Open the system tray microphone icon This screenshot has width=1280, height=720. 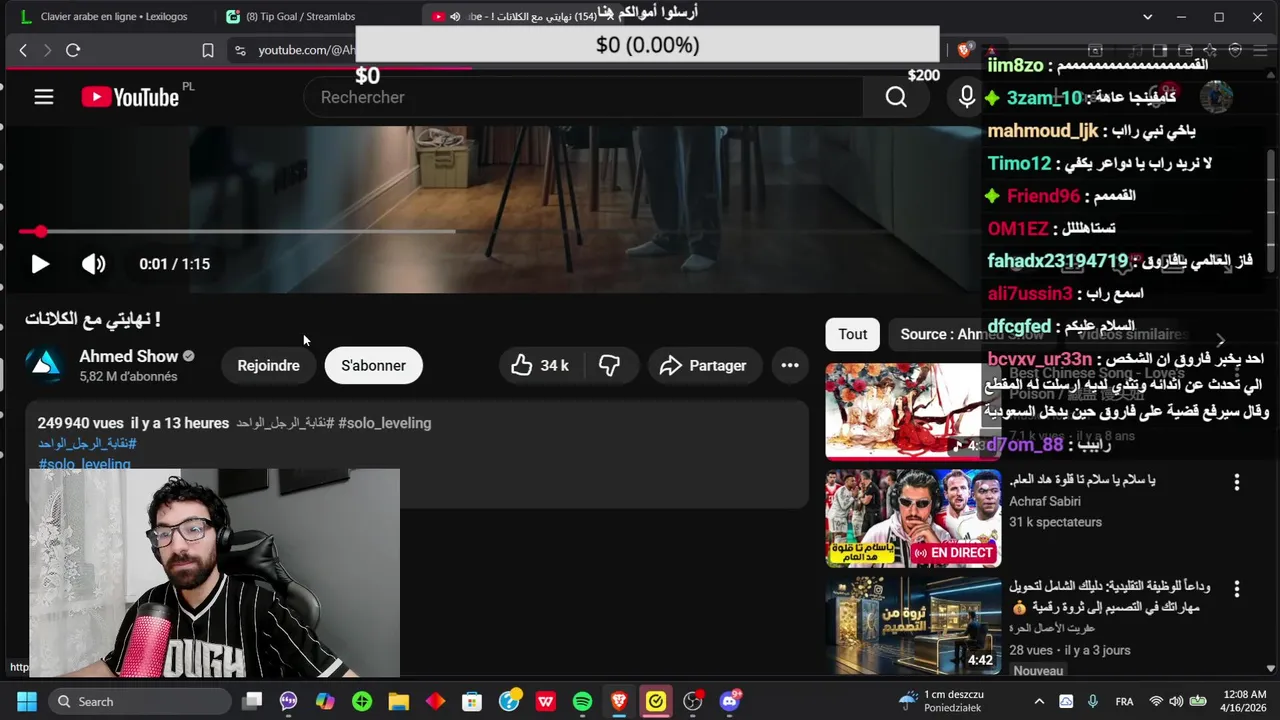pos(1092,701)
